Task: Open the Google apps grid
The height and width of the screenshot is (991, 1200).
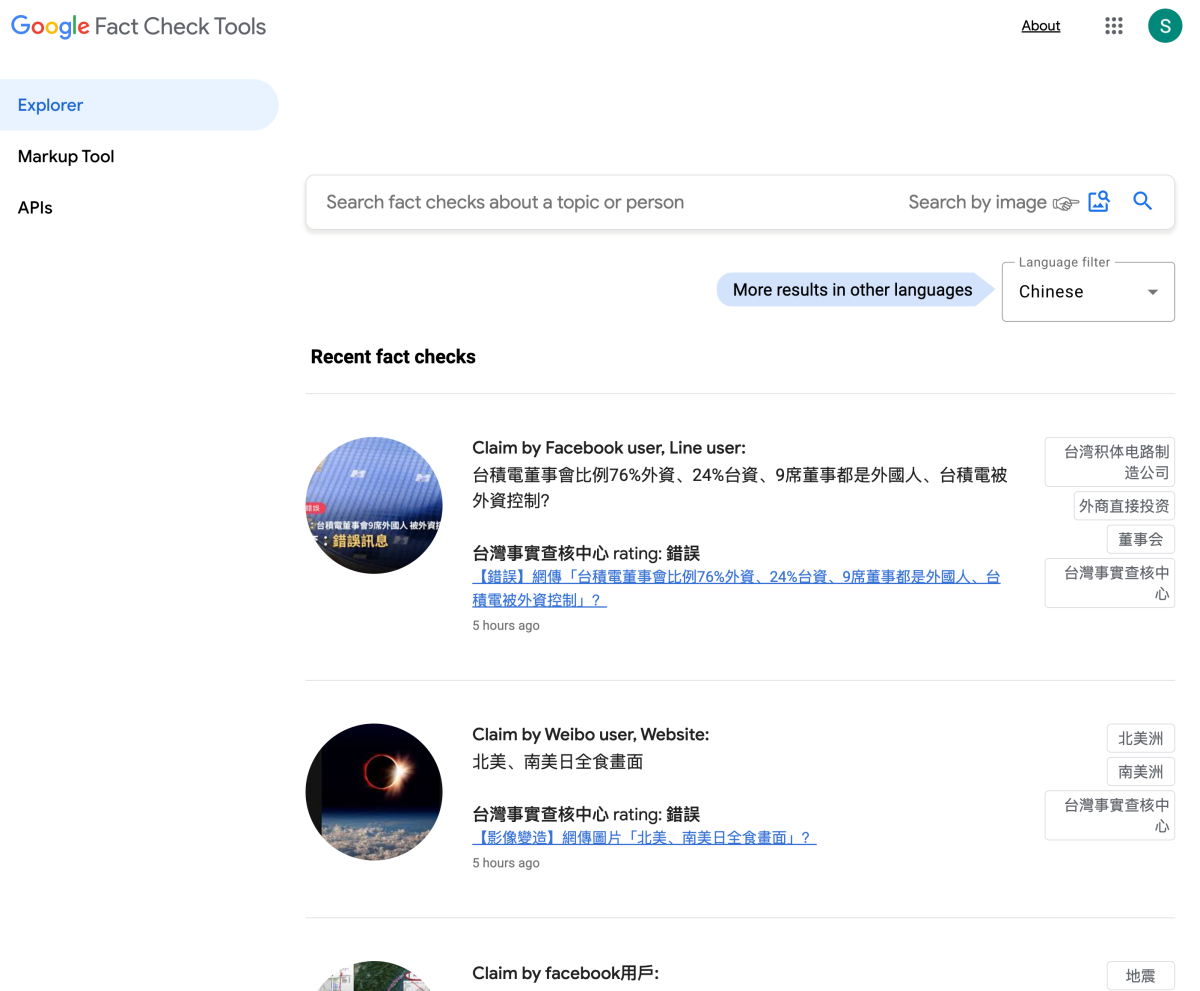Action: pyautogui.click(x=1114, y=26)
